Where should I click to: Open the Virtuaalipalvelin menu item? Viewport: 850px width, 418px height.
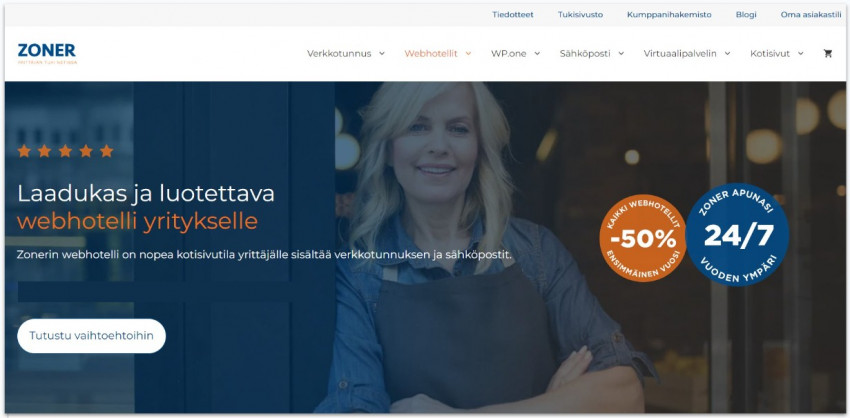[x=680, y=54]
